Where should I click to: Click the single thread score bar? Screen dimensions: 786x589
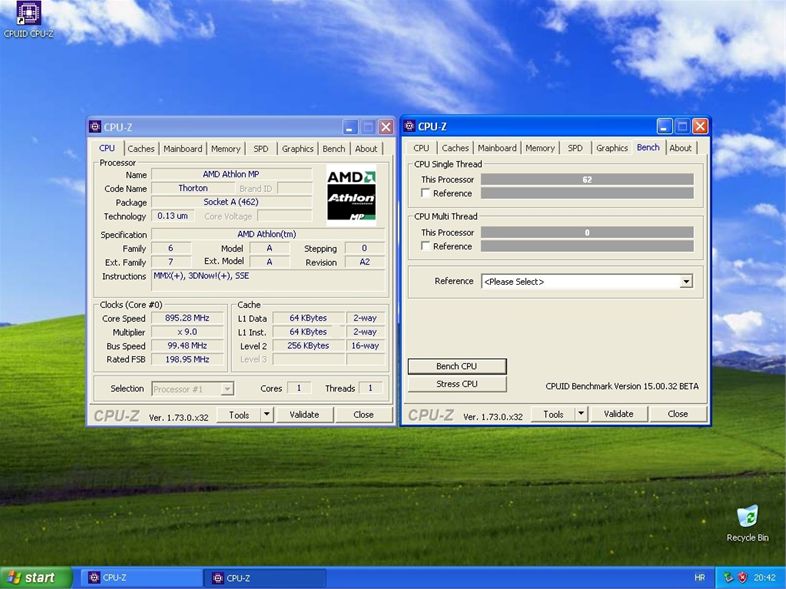pyautogui.click(x=587, y=179)
